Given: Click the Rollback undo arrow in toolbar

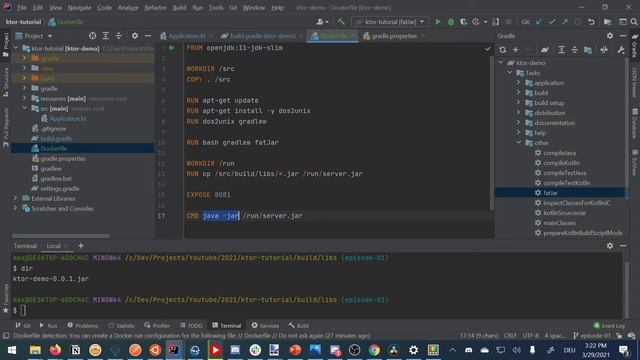Looking at the screenshot, I should pyautogui.click(x=591, y=22).
